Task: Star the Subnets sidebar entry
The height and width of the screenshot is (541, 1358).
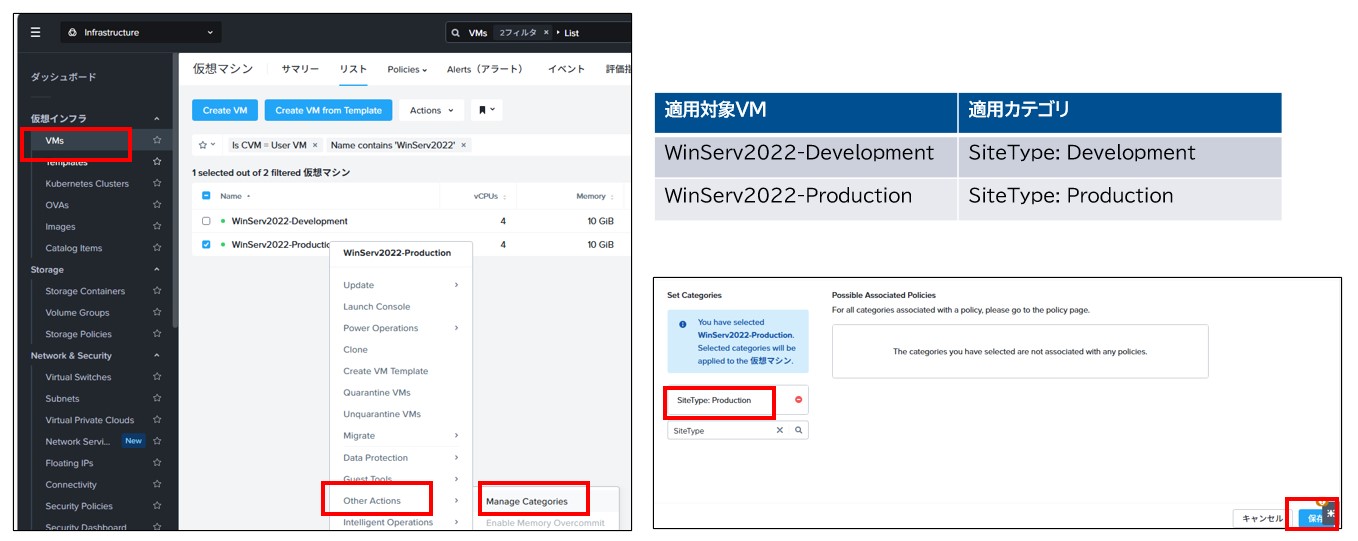Action: pos(157,399)
